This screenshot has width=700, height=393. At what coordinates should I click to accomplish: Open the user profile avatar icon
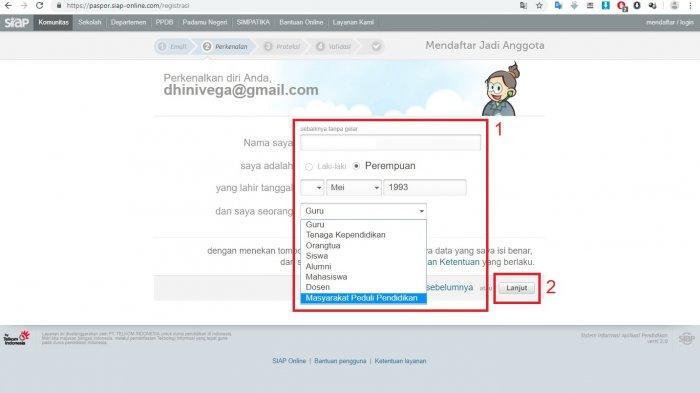[675, 6]
